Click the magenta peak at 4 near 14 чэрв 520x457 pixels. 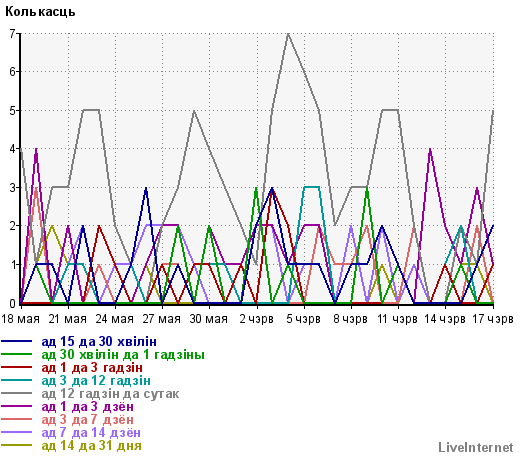click(430, 149)
